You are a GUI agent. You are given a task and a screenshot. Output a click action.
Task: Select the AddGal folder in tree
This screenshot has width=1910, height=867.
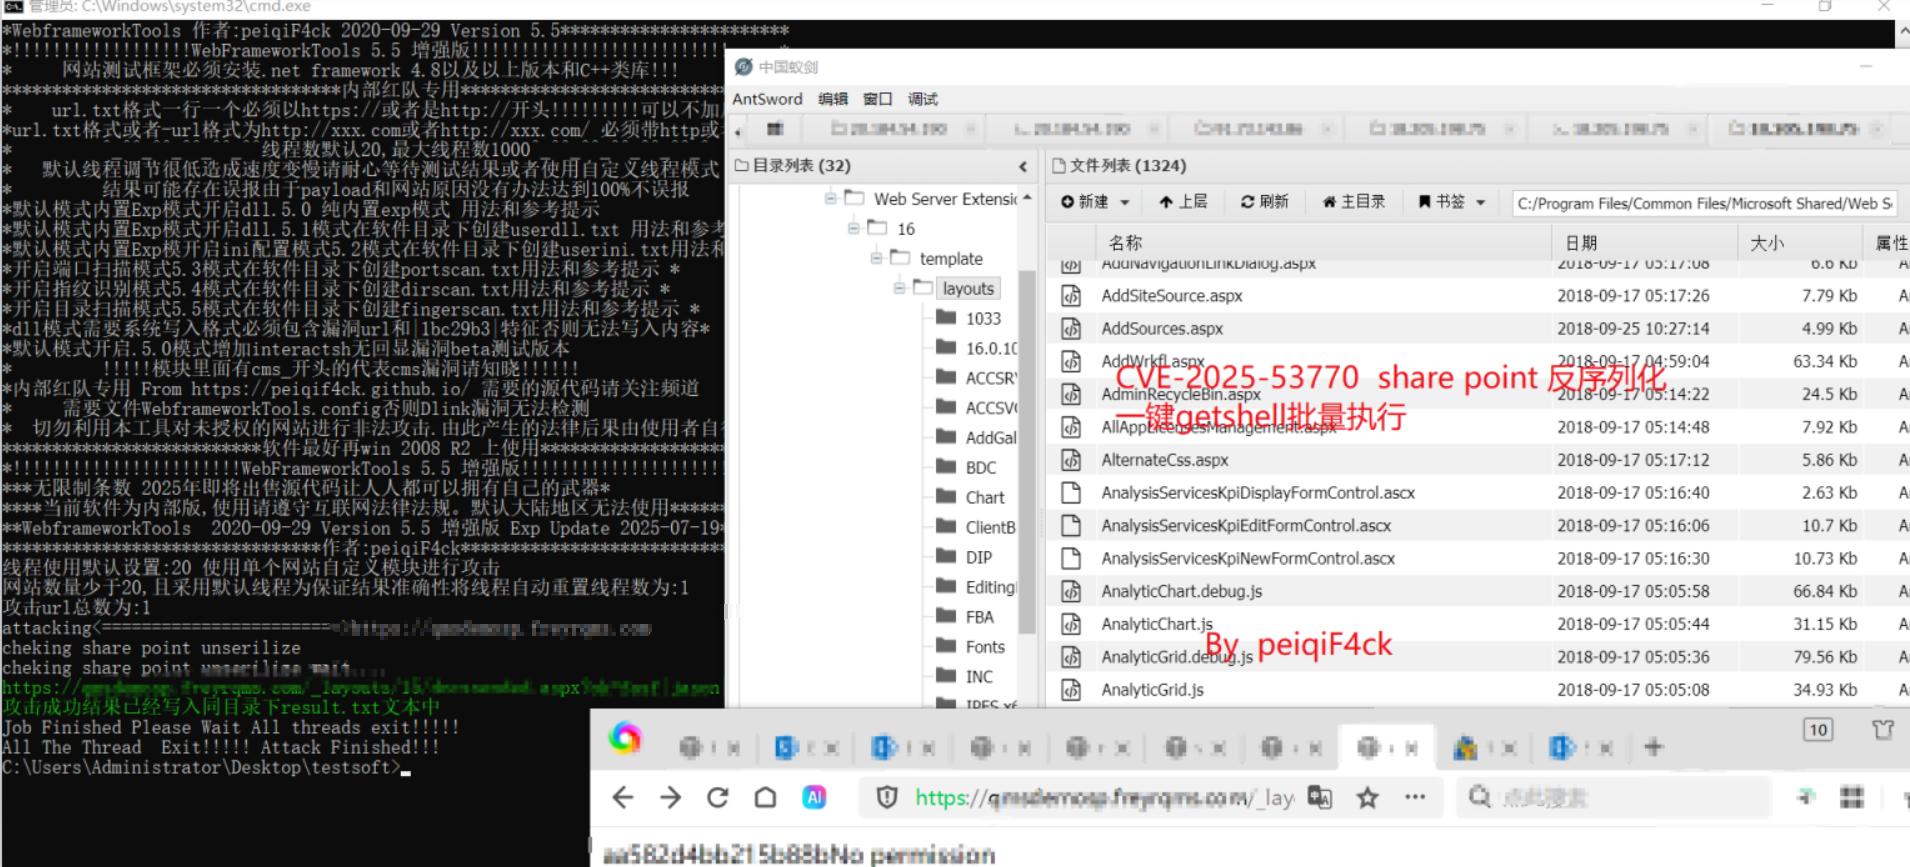pos(991,437)
